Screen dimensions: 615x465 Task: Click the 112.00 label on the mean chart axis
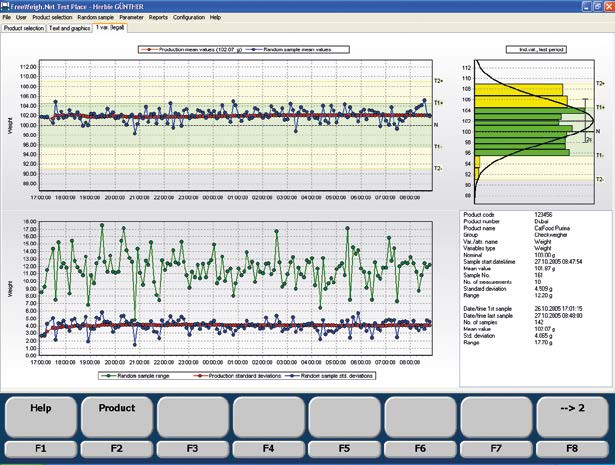pyautogui.click(x=28, y=67)
